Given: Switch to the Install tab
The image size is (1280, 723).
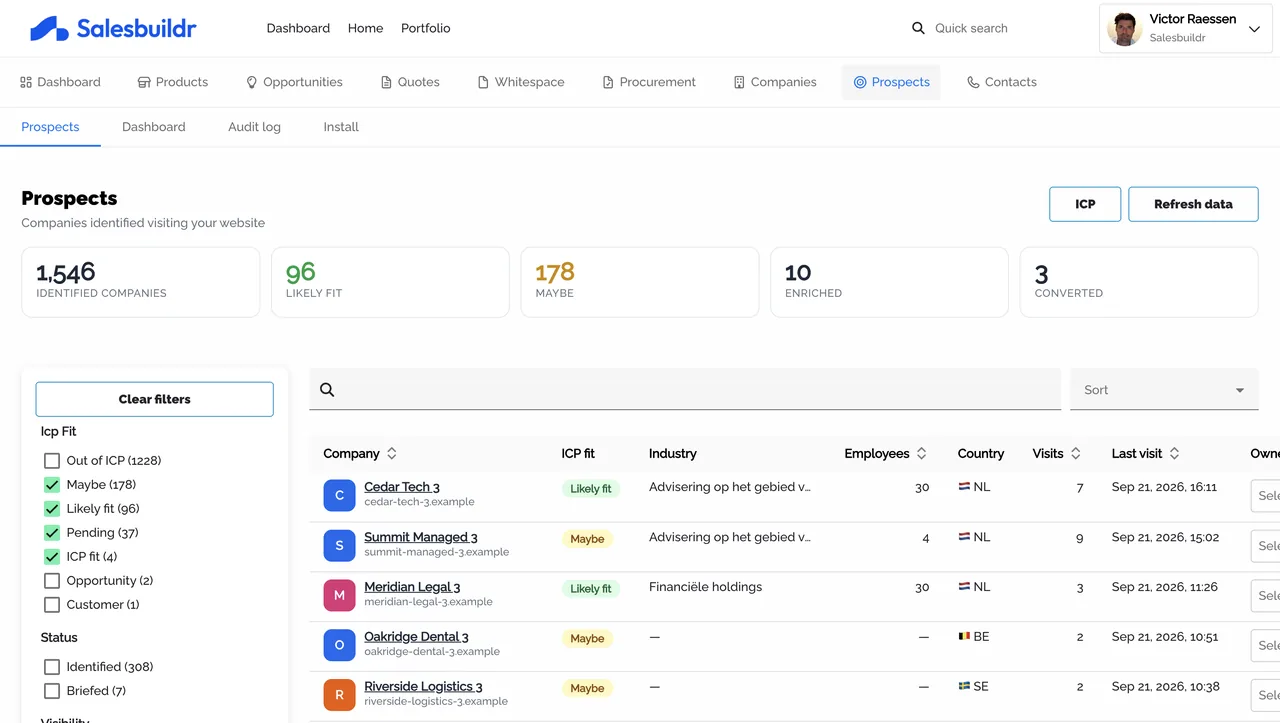Looking at the screenshot, I should 341,127.
